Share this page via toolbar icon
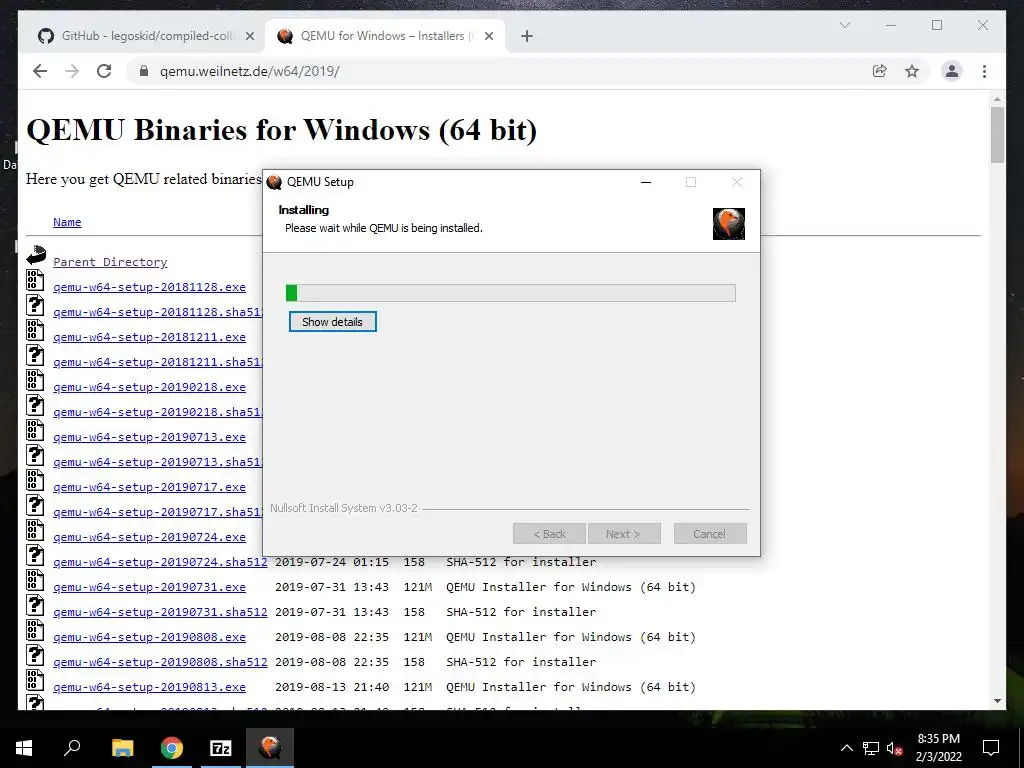1024x768 pixels. 880,71
